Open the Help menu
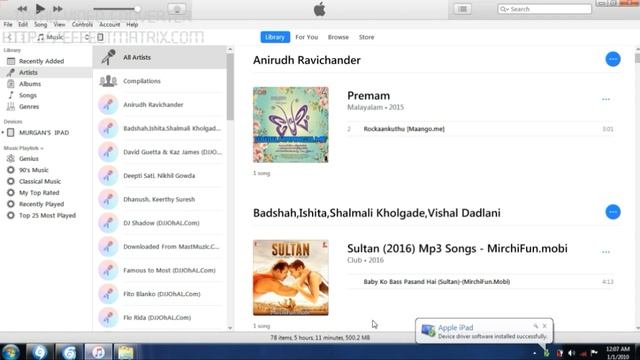 click(132, 24)
